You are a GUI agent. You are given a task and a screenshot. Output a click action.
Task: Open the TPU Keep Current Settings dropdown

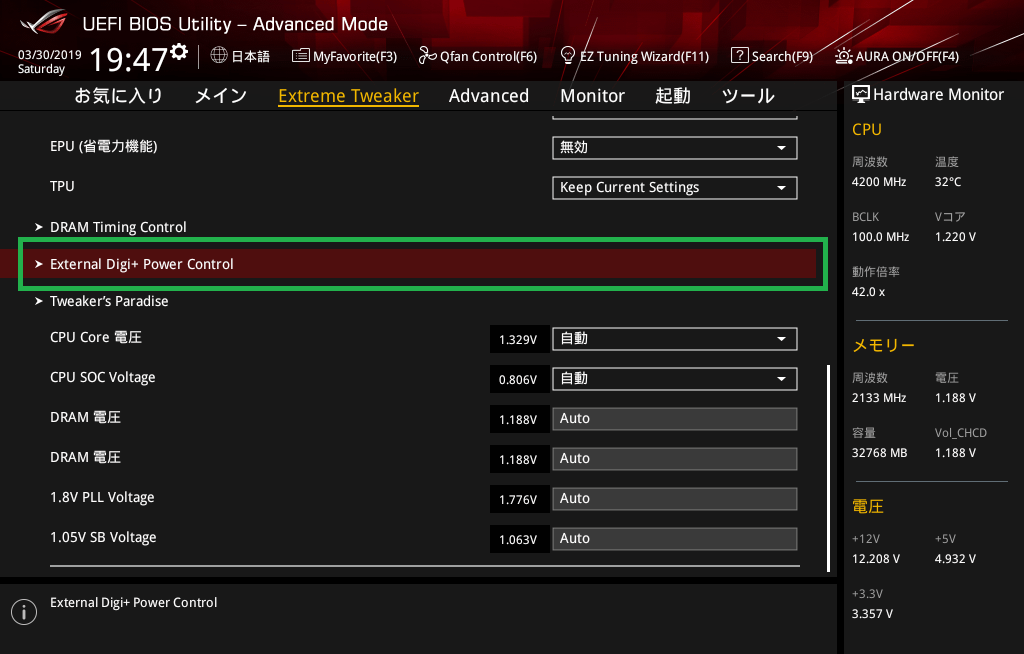pos(675,188)
